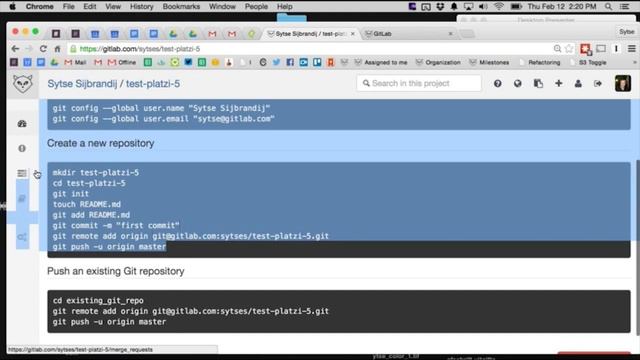Image resolution: width=640 pixels, height=360 pixels.
Task: Open Chrome hamburger menu
Action: click(631, 49)
